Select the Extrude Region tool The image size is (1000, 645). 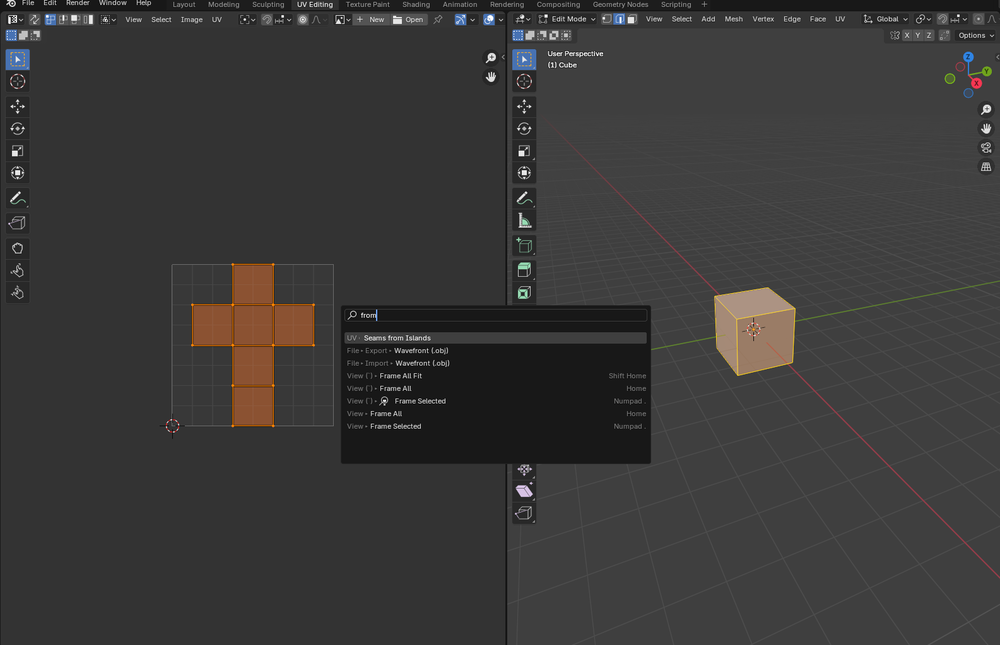click(x=524, y=270)
